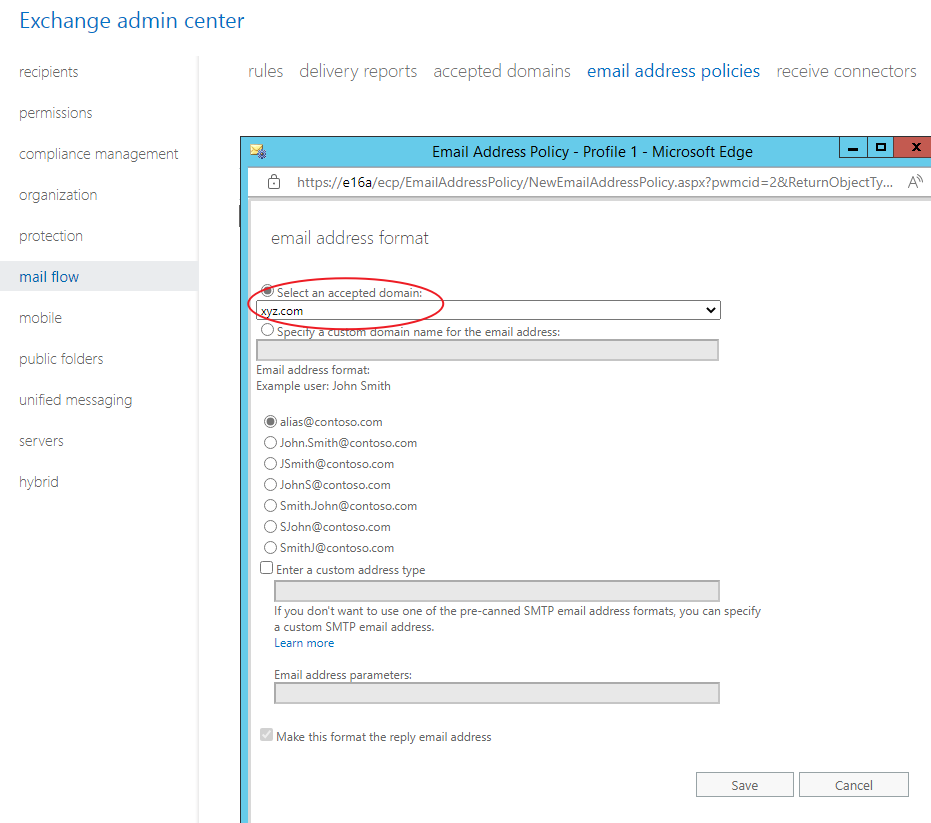Screen dimensions: 931x823
Task: Open permissions in the left navigation
Action: pos(56,113)
